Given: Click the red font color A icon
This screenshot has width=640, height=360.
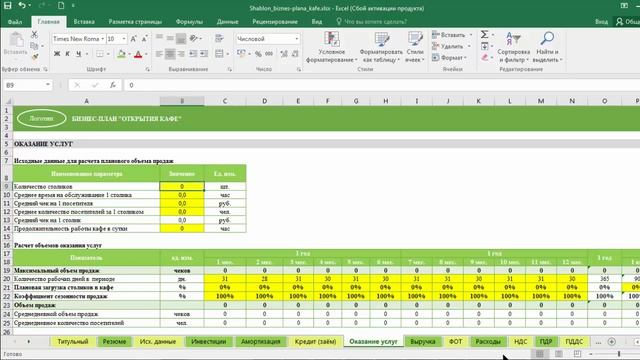Looking at the screenshot, I should pos(138,54).
